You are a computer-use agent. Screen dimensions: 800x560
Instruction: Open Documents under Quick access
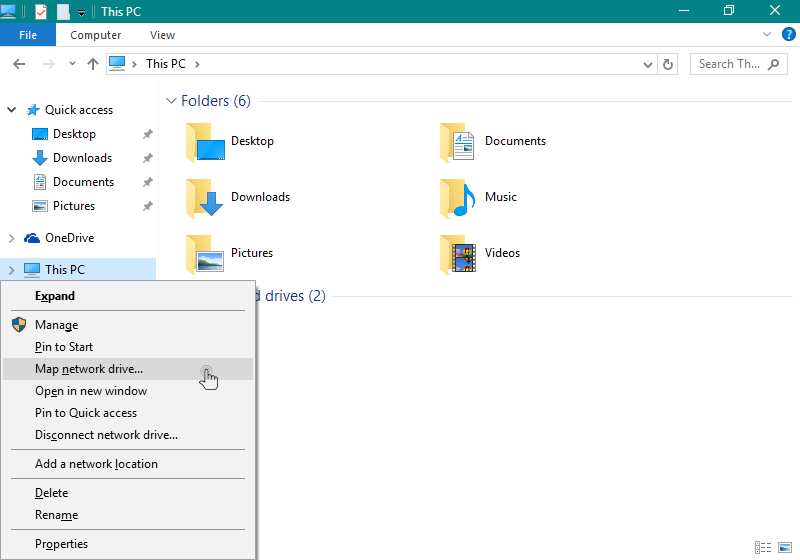coord(83,182)
